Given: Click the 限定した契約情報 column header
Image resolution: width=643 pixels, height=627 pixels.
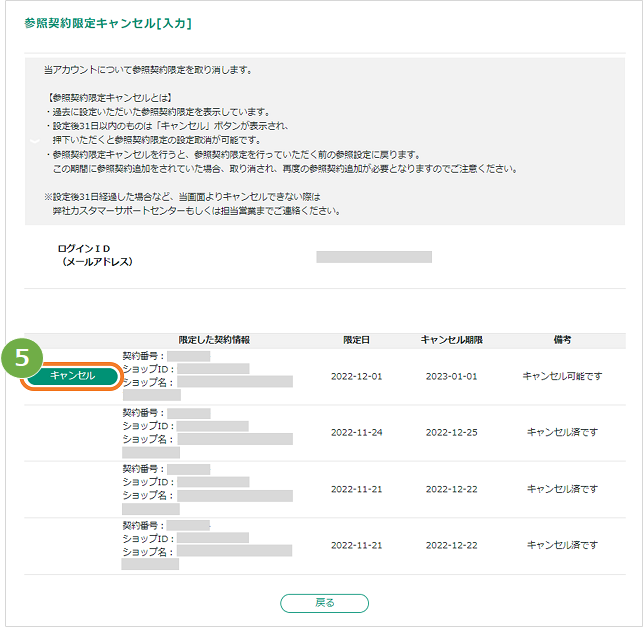Looking at the screenshot, I should (x=214, y=340).
